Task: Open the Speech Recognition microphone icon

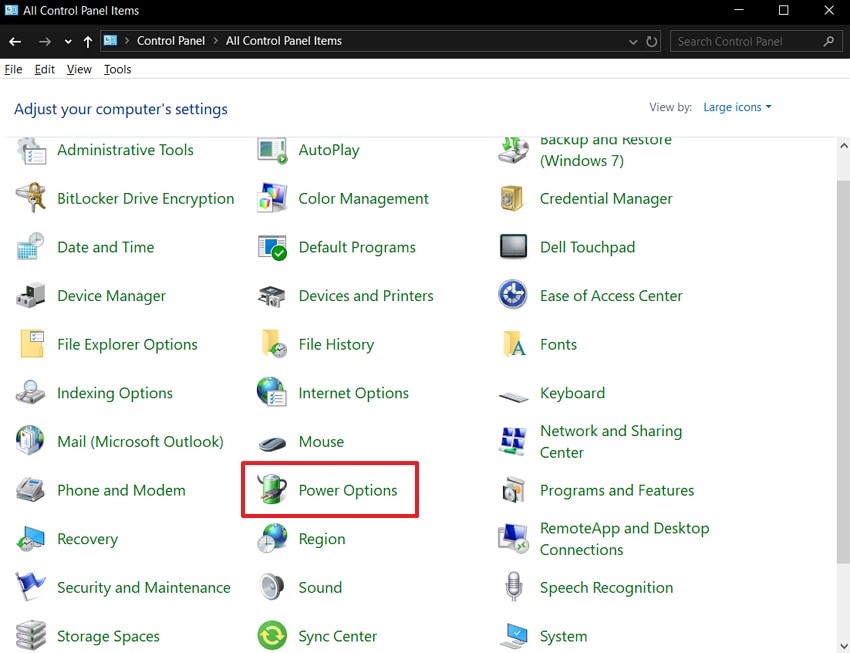Action: [x=513, y=586]
